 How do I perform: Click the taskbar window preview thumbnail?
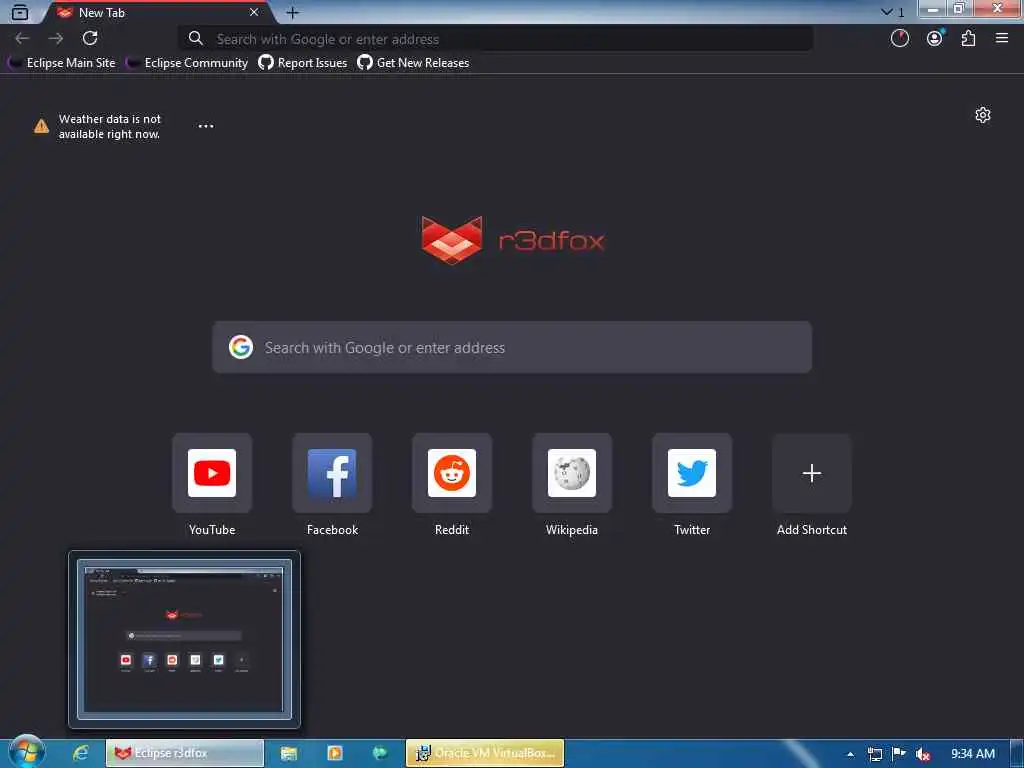tap(184, 639)
